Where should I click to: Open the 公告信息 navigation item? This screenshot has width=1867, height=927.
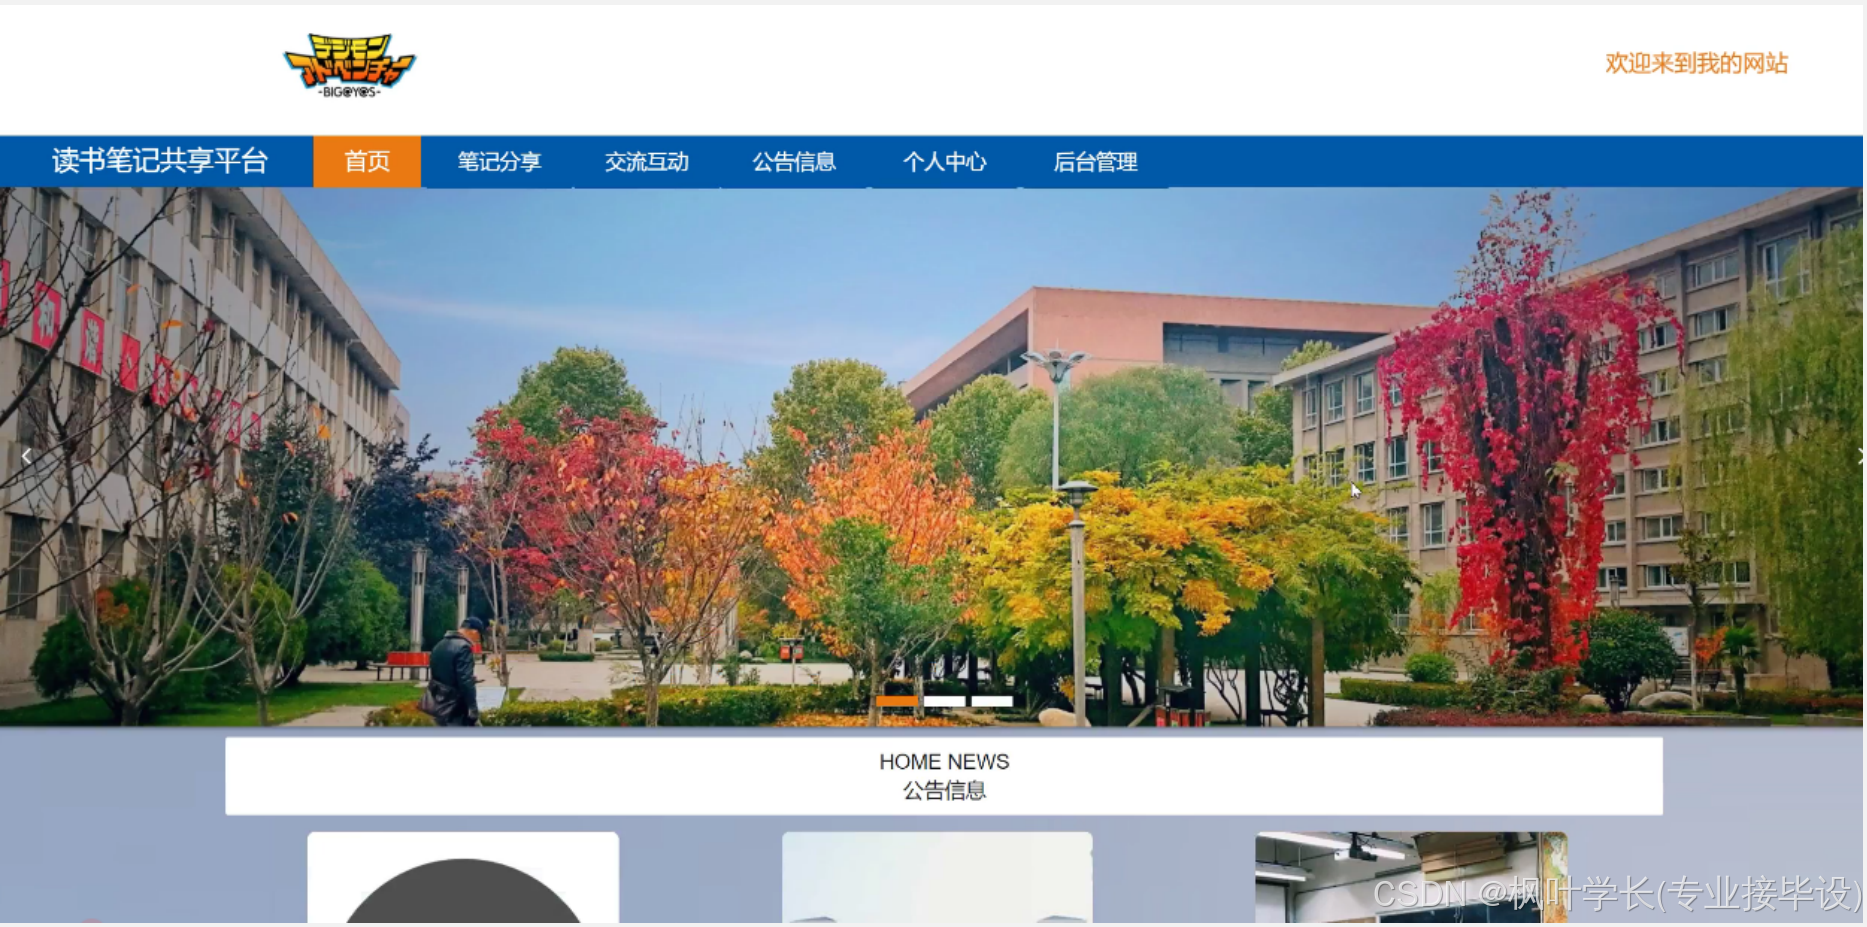tap(794, 162)
